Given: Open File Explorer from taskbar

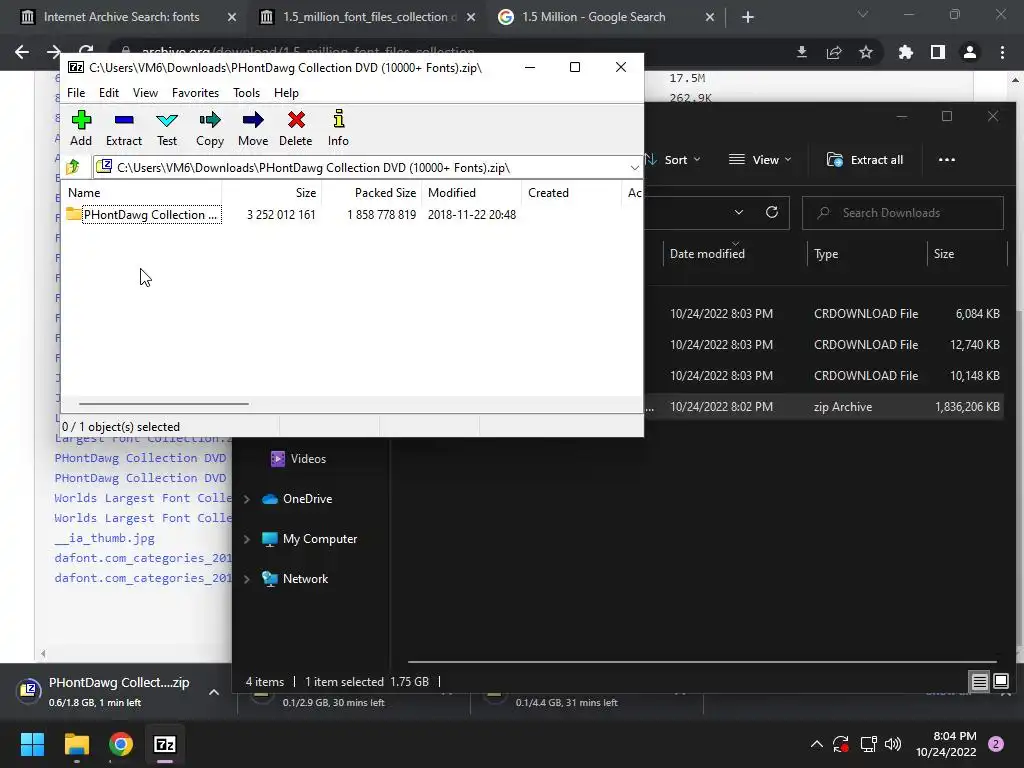Looking at the screenshot, I should (x=76, y=744).
